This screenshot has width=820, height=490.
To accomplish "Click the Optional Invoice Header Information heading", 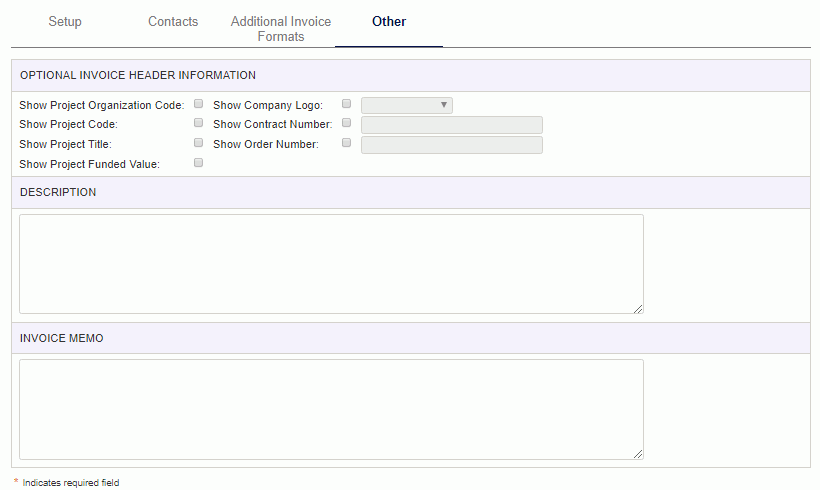I will click(138, 75).
